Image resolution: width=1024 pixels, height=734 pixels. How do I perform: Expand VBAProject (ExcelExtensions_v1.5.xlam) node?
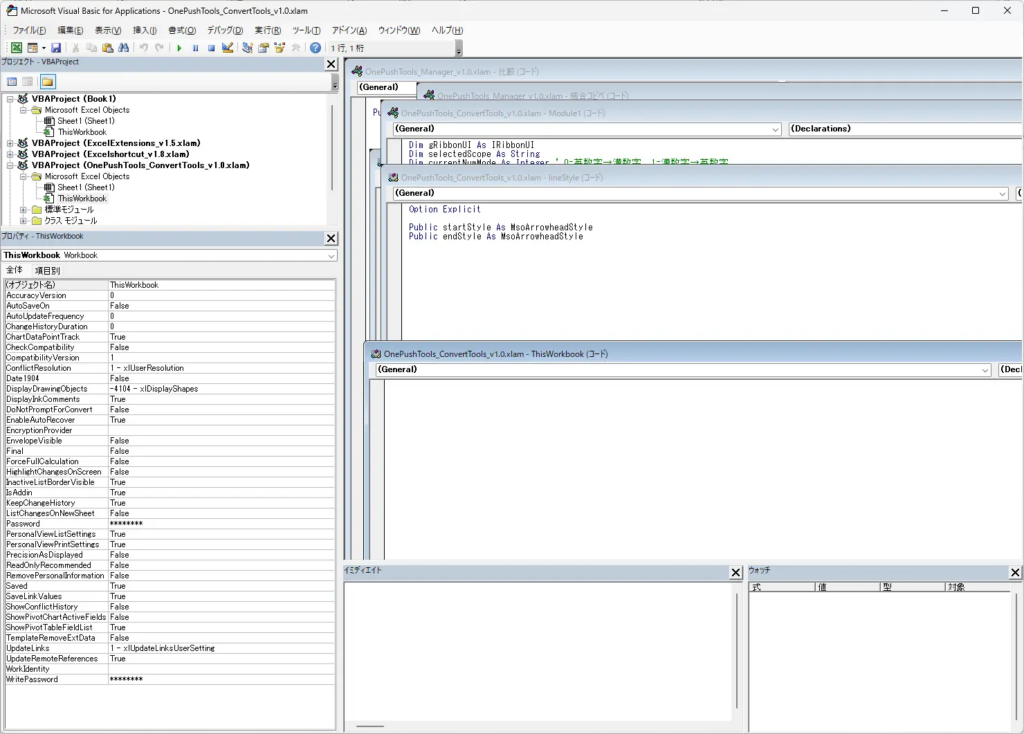point(11,143)
